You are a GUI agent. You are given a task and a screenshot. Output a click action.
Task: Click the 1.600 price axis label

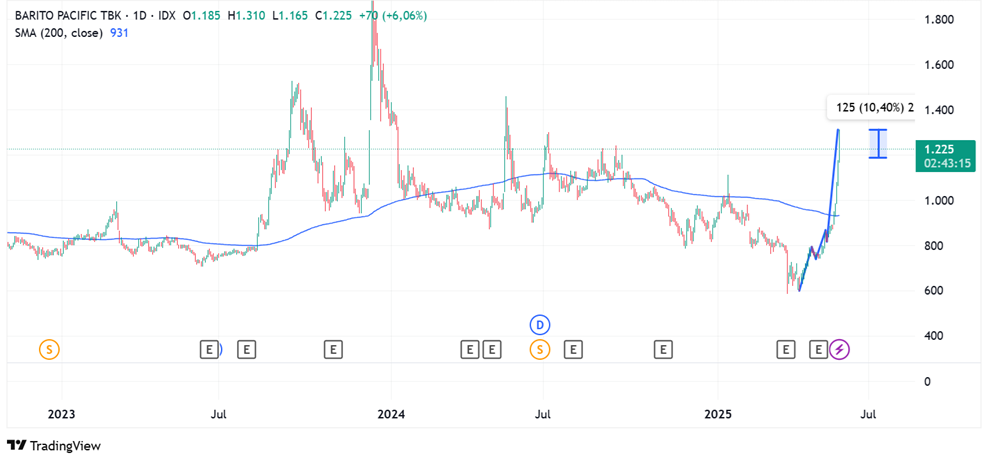pos(940,65)
